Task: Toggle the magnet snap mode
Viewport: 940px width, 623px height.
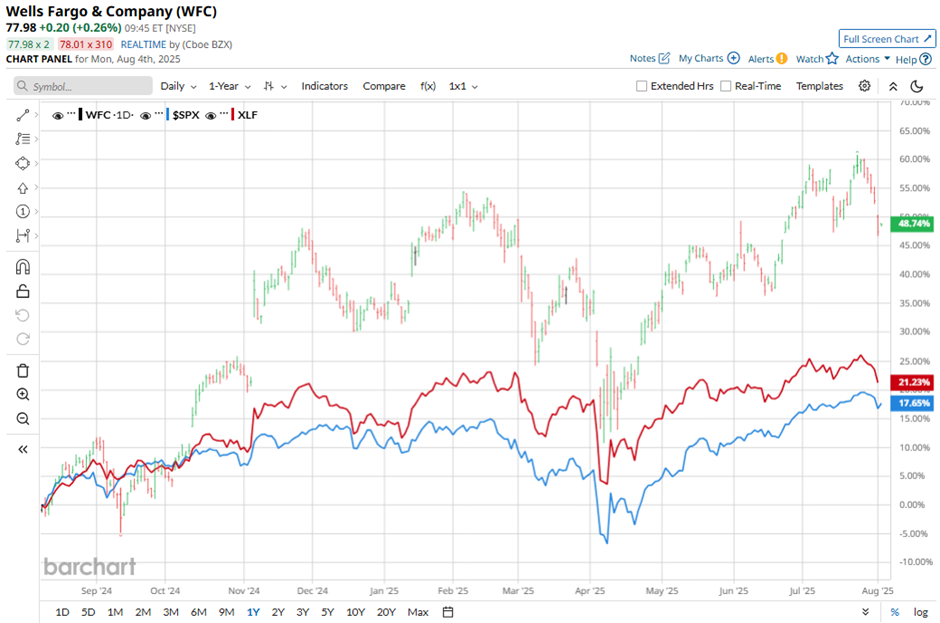Action: coord(22,267)
